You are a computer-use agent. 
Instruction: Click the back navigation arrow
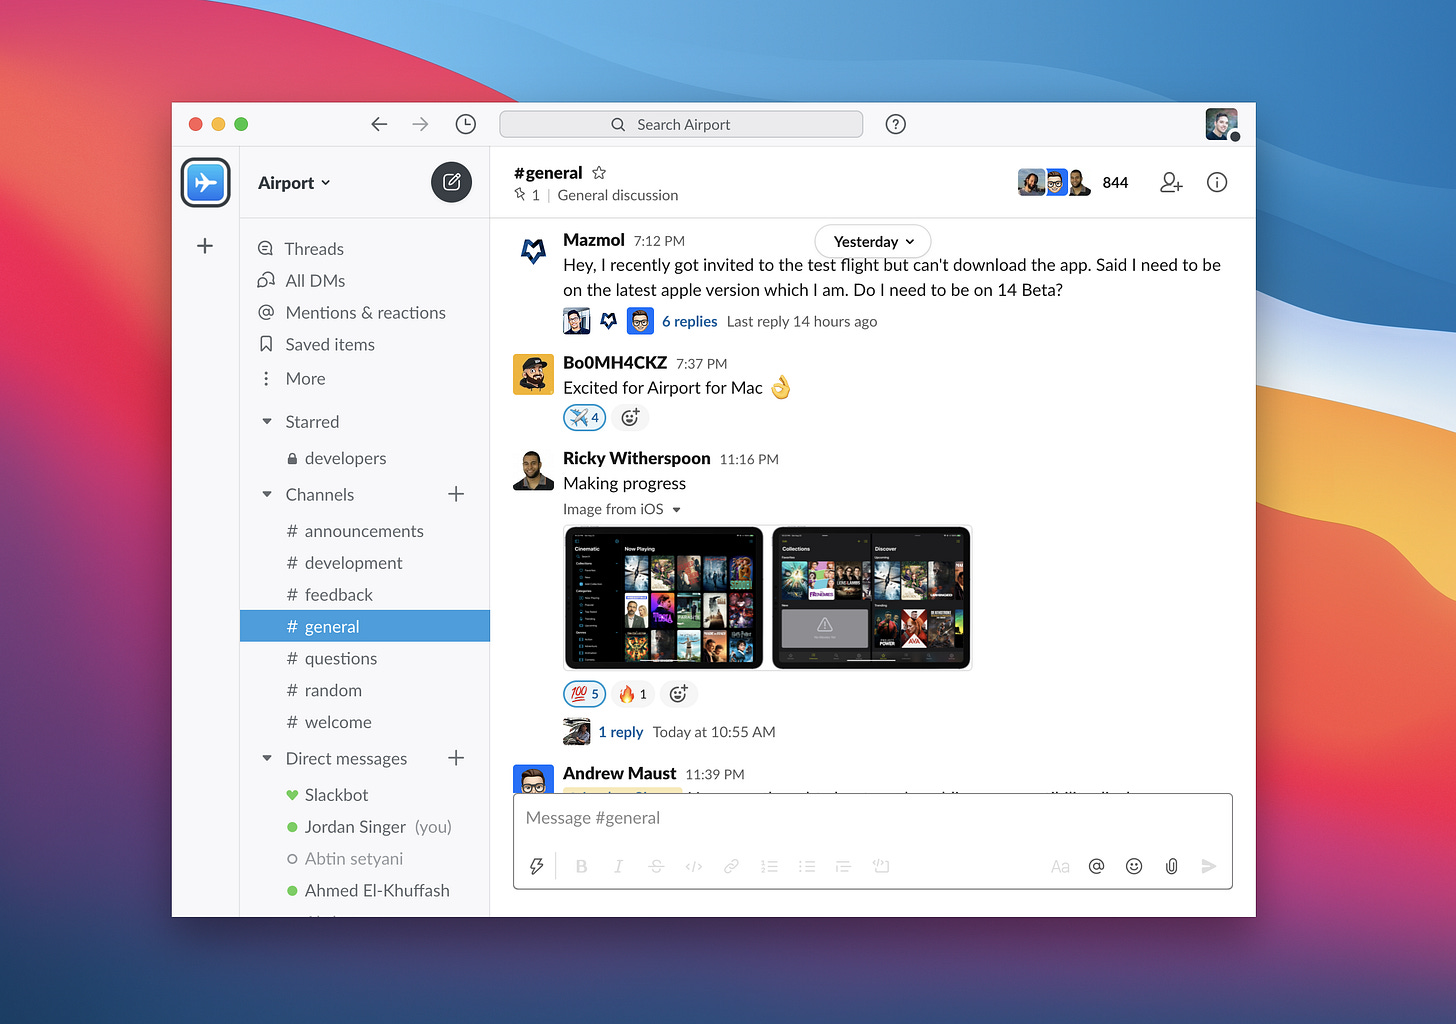click(379, 124)
